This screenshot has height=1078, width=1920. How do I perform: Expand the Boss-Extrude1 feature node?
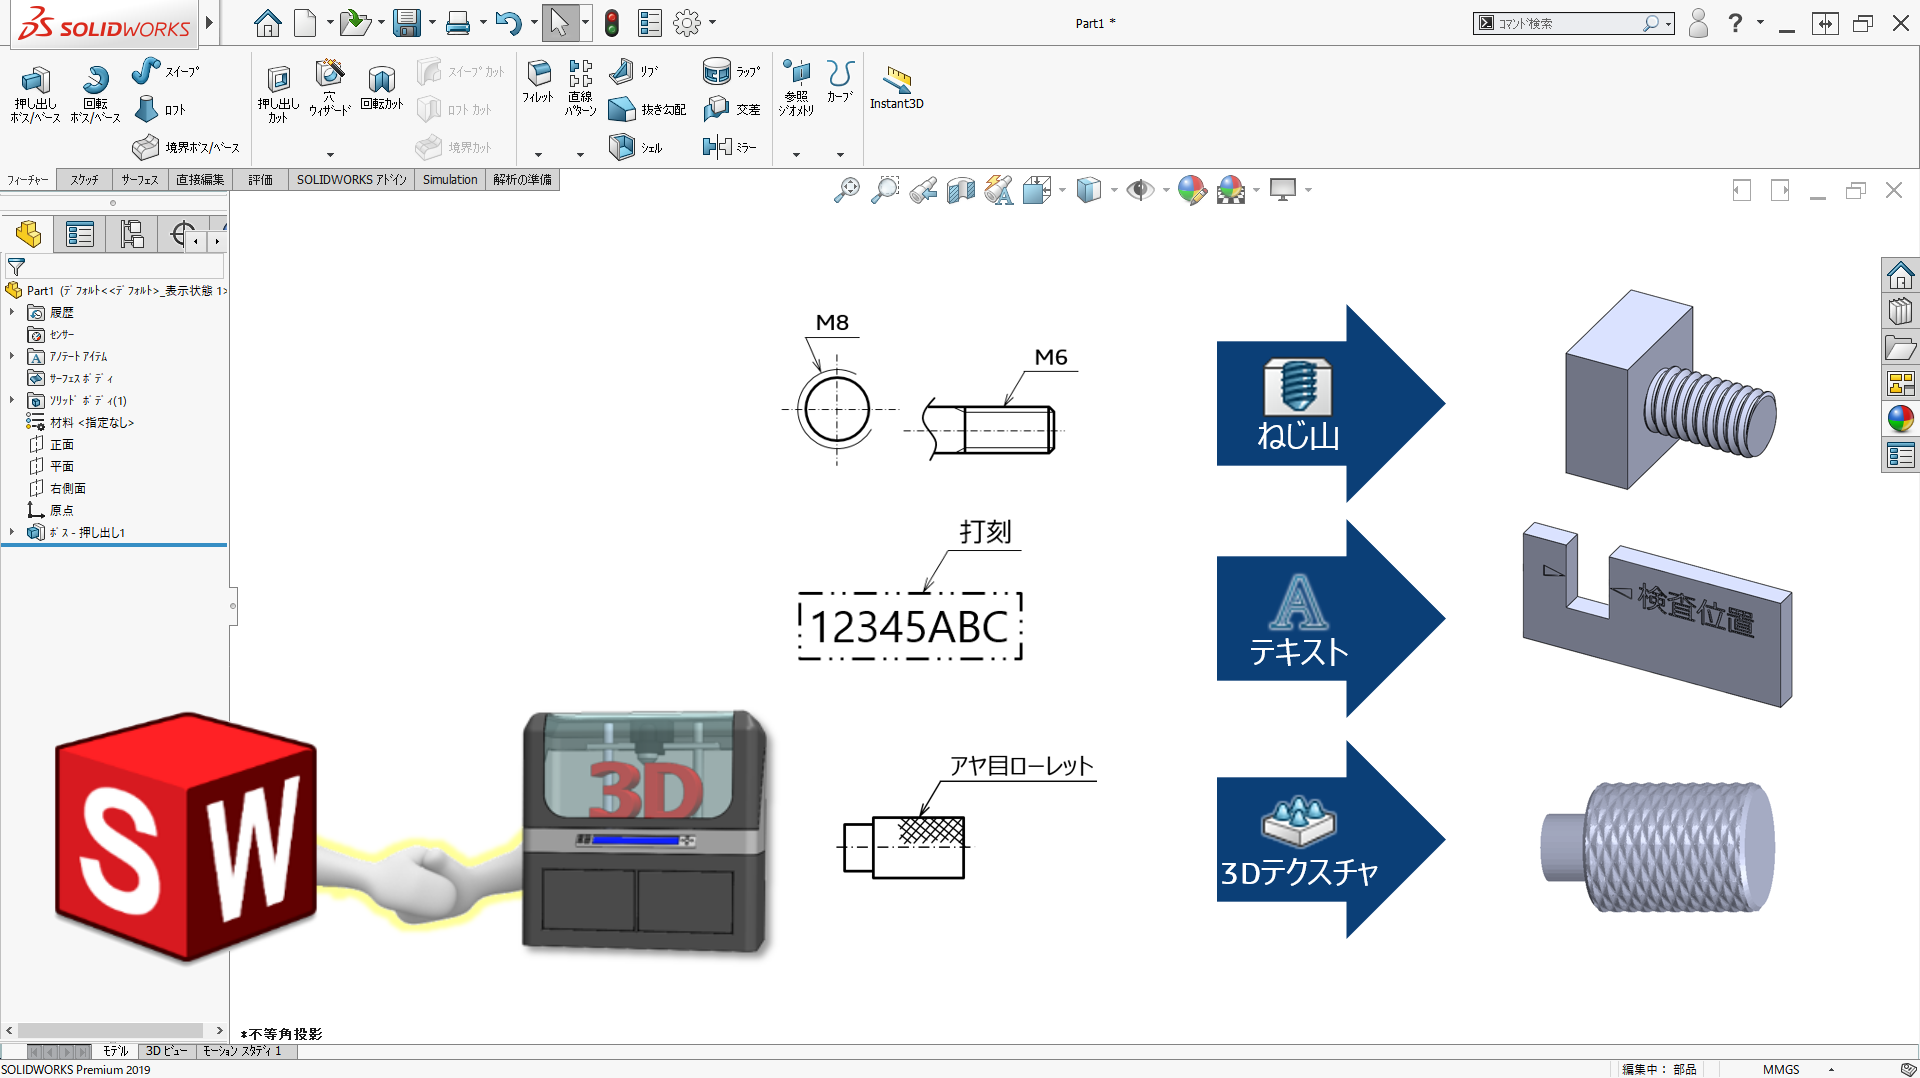tap(12, 532)
